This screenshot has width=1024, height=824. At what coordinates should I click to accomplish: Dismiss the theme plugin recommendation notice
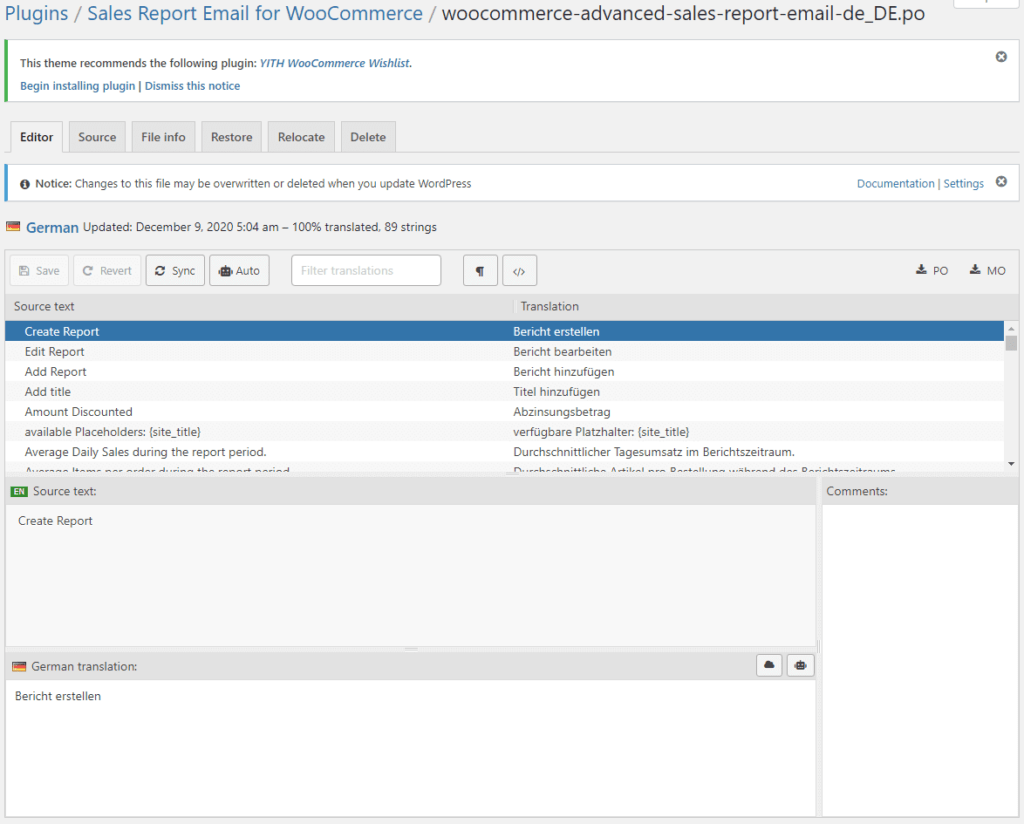(x=1001, y=57)
